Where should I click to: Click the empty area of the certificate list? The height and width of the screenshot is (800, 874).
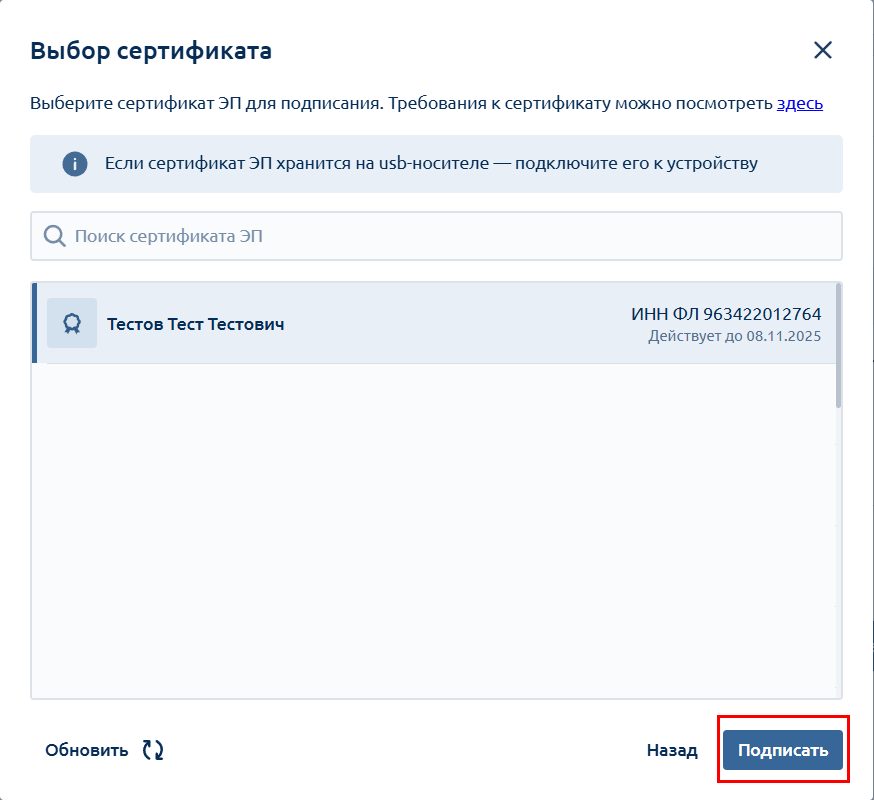tap(430, 530)
